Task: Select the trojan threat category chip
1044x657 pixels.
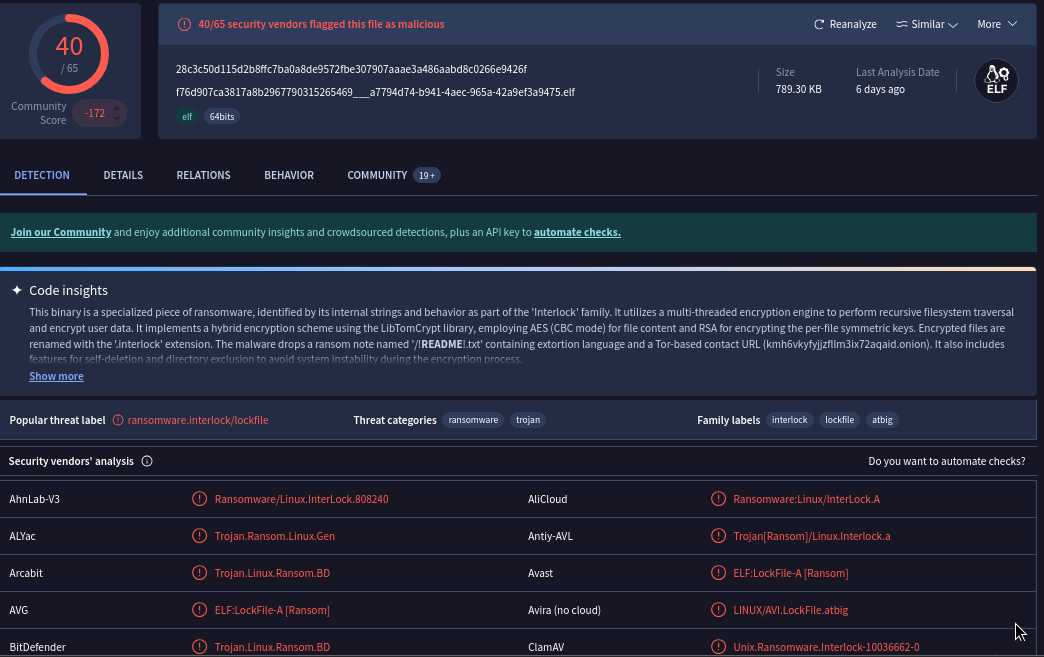Action: 528,420
